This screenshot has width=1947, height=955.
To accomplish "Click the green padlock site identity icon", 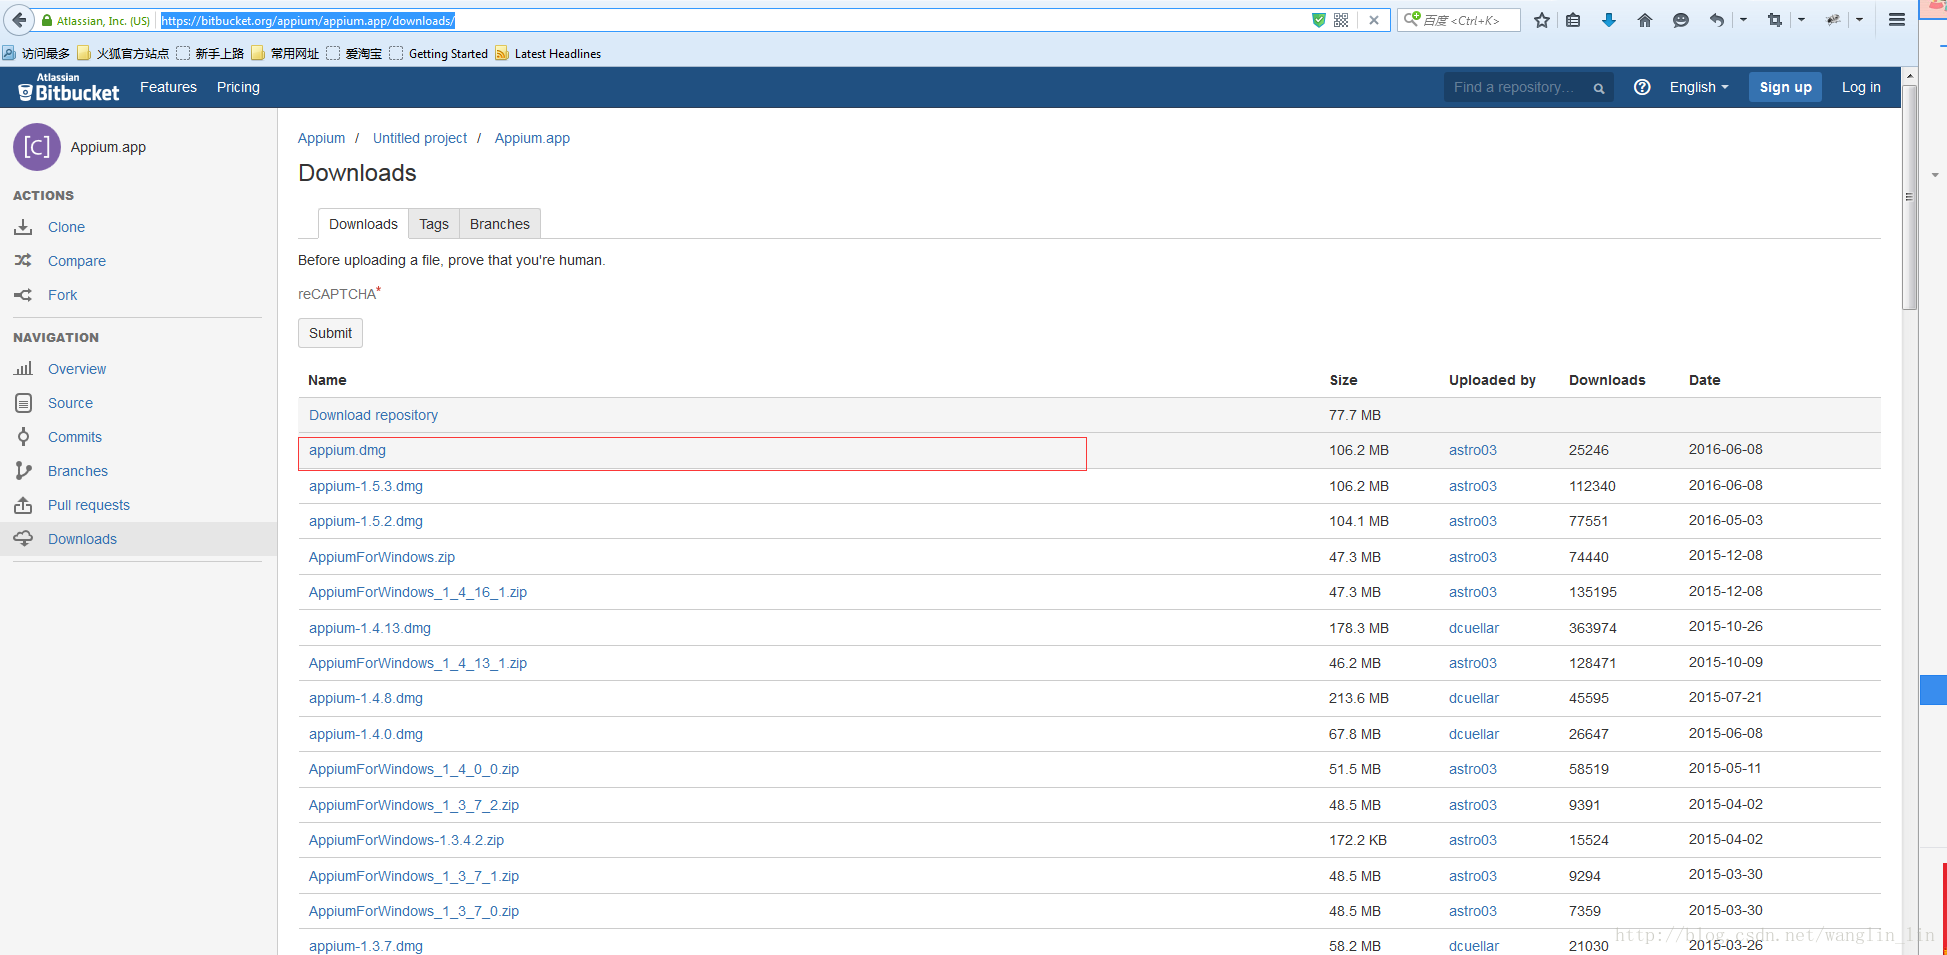I will pyautogui.click(x=46, y=20).
